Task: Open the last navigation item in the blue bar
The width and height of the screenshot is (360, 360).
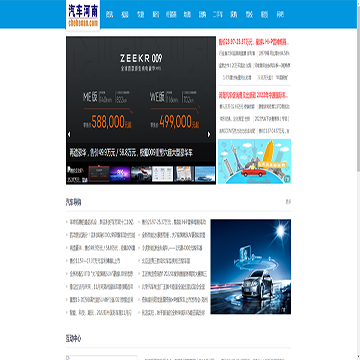Action: (280, 15)
